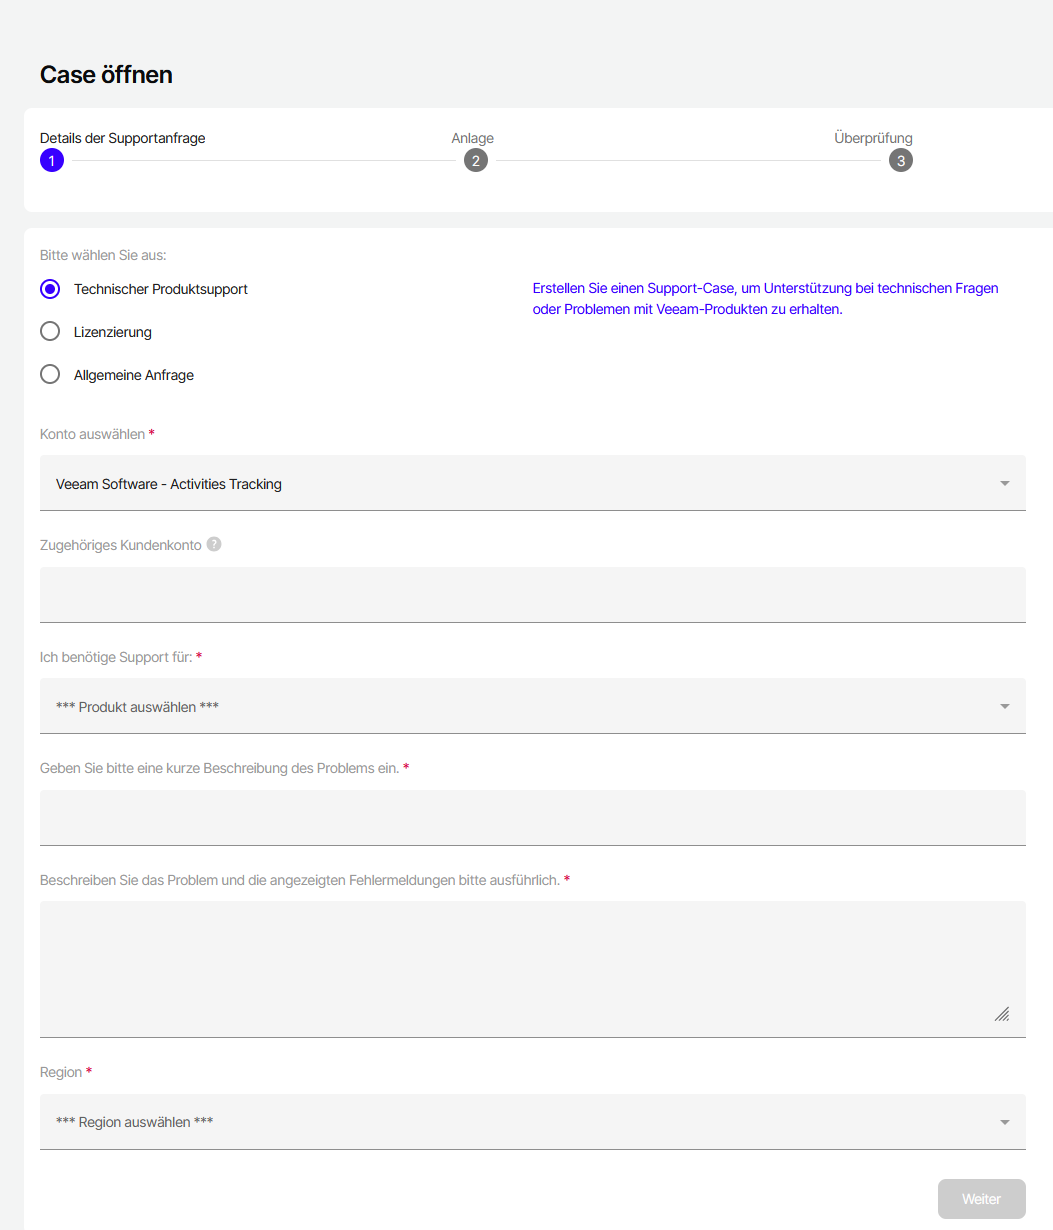Select the Technischer Produktsupport radio button
The width and height of the screenshot is (1053, 1230).
point(50,289)
